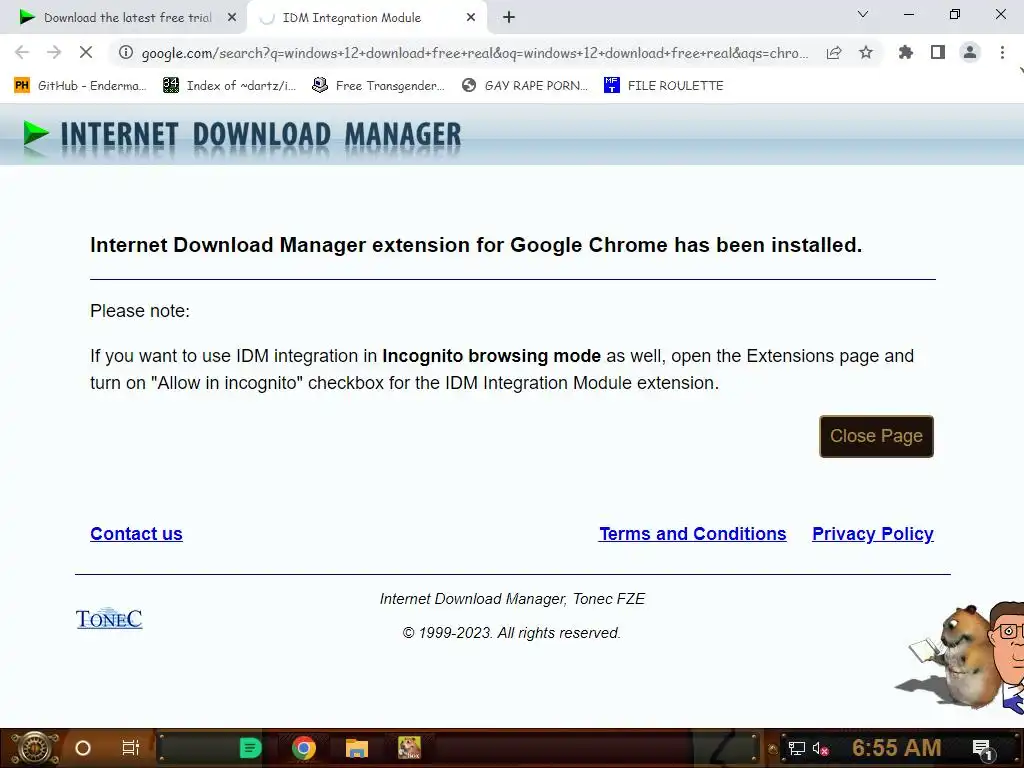Open the steampunk Start button
The width and height of the screenshot is (1024, 768).
click(x=35, y=748)
